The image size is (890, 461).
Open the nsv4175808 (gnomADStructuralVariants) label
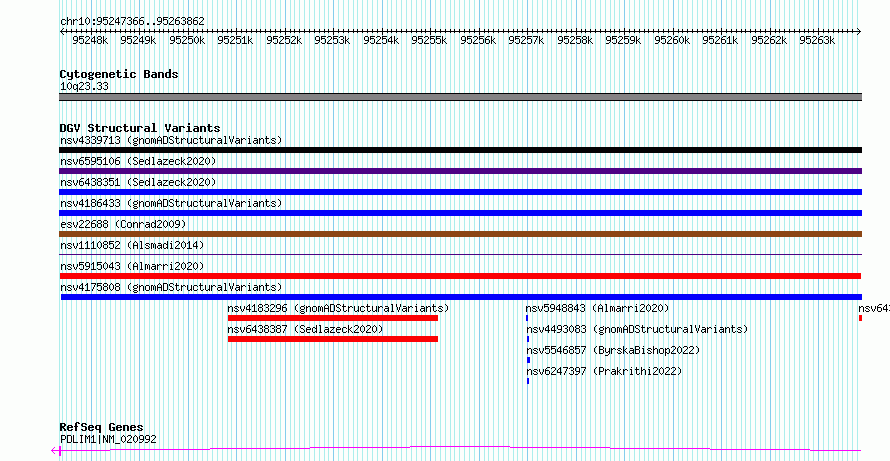click(x=171, y=287)
